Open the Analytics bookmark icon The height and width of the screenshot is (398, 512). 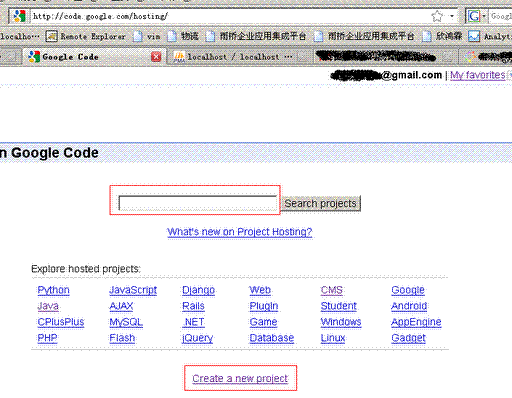(474, 36)
